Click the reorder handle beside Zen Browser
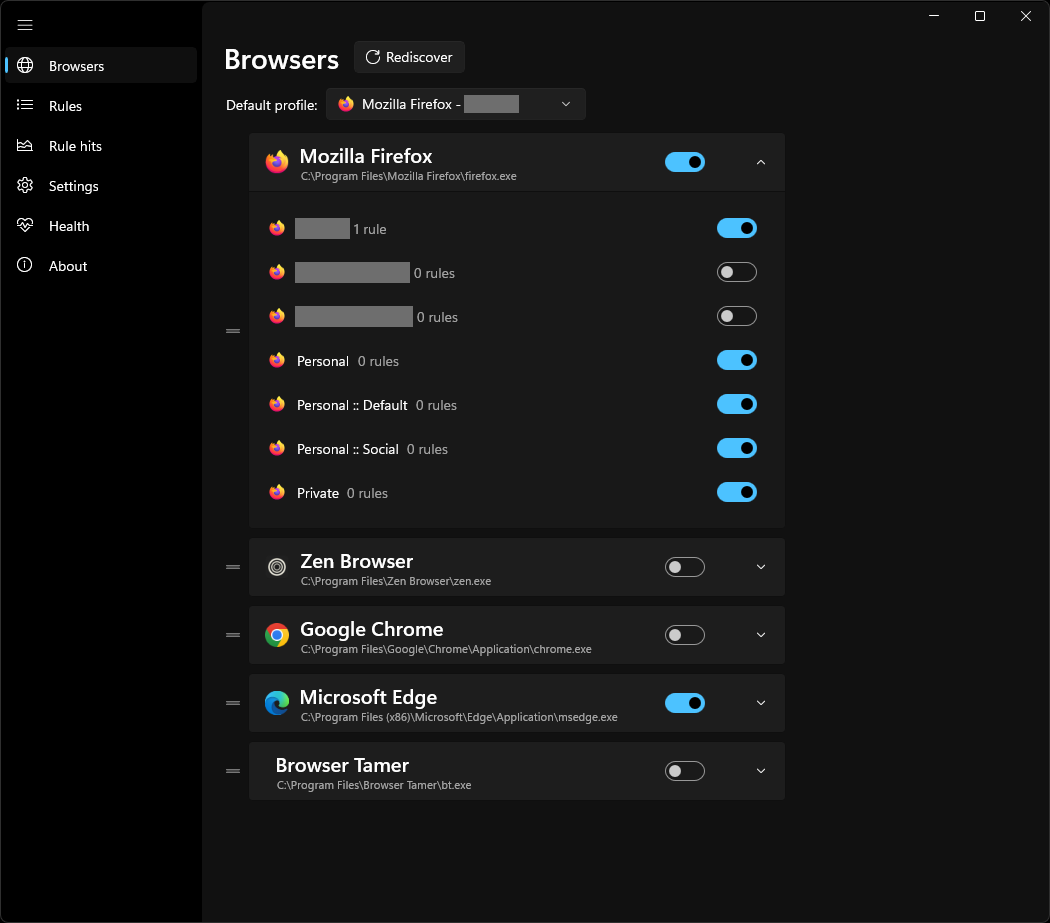1050x923 pixels. (233, 567)
